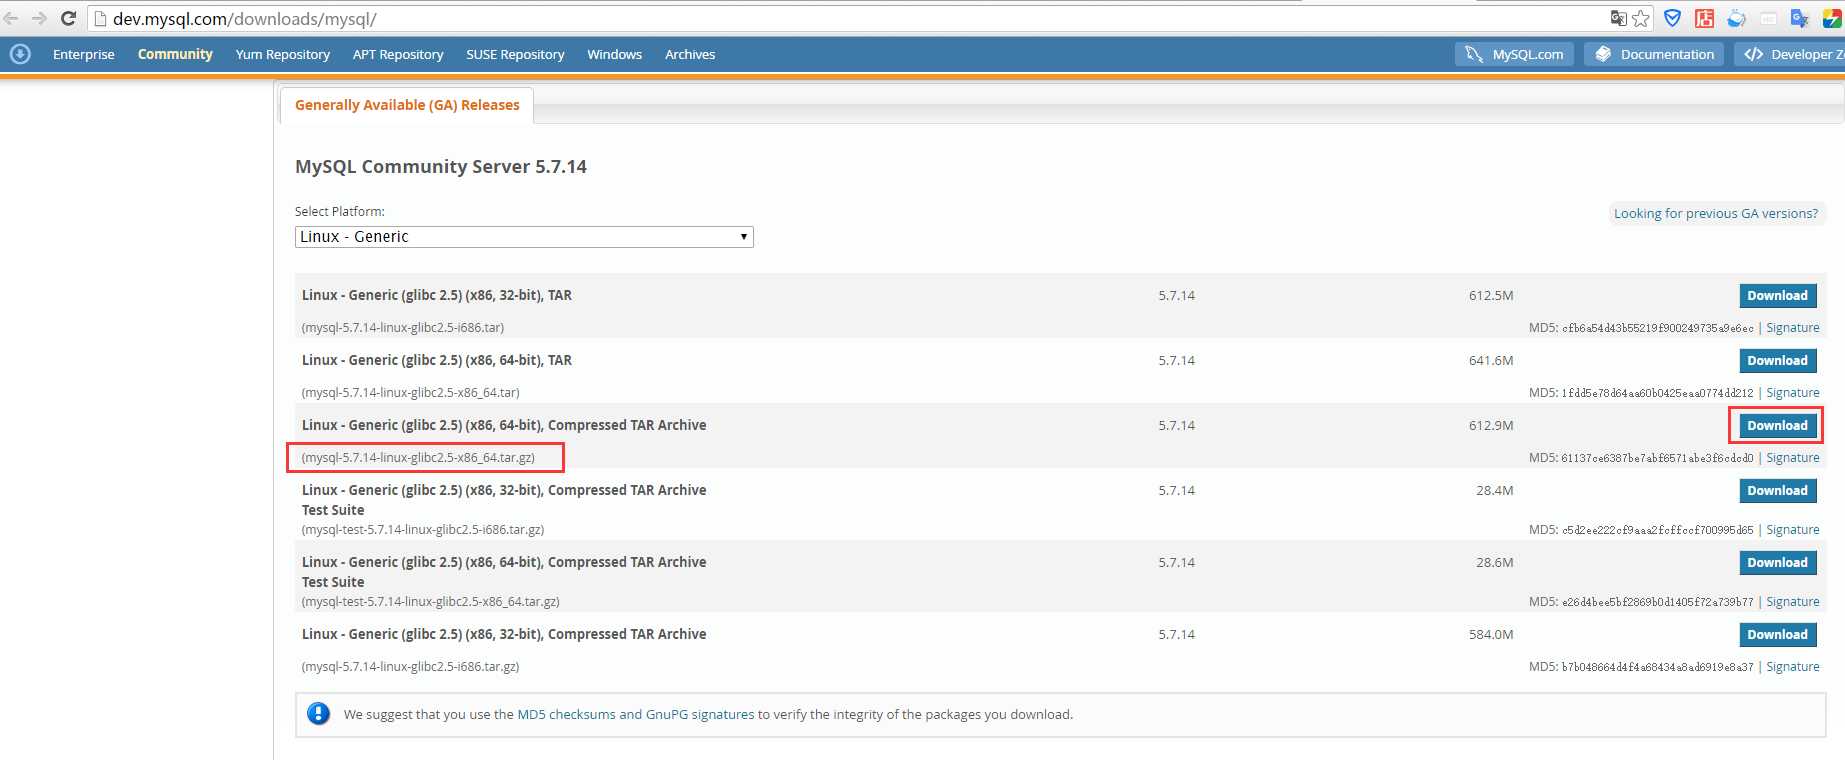Image resolution: width=1845 pixels, height=760 pixels.
Task: Click the browser back arrow
Action: coord(10,18)
